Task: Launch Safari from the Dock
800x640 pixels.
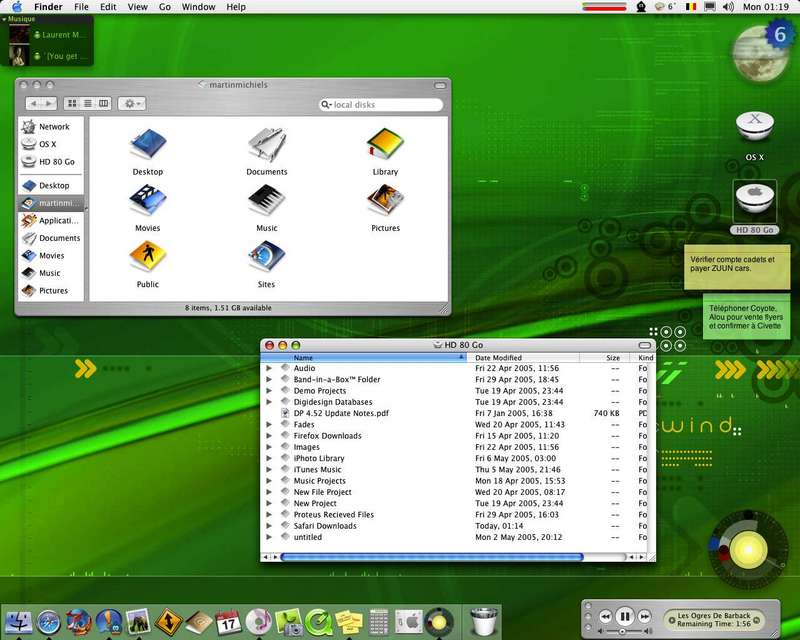Action: (49, 622)
